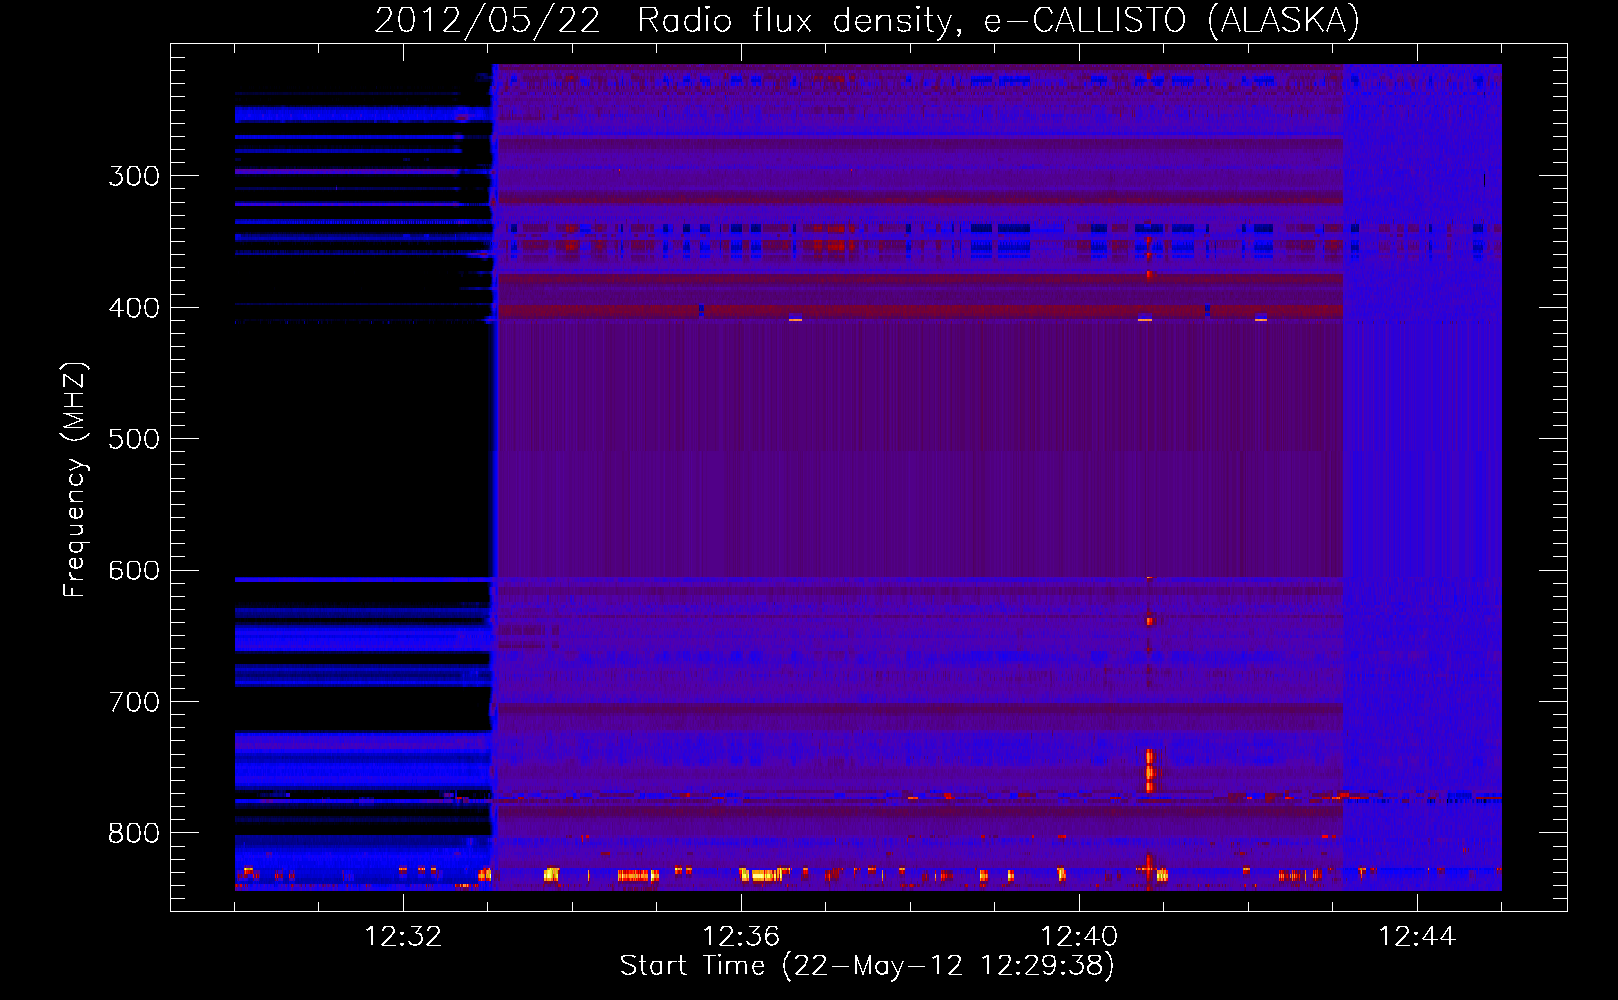Viewport: 1618px width, 1000px height.
Task: Click the 12:40 time tick label
Action: [x=1079, y=936]
